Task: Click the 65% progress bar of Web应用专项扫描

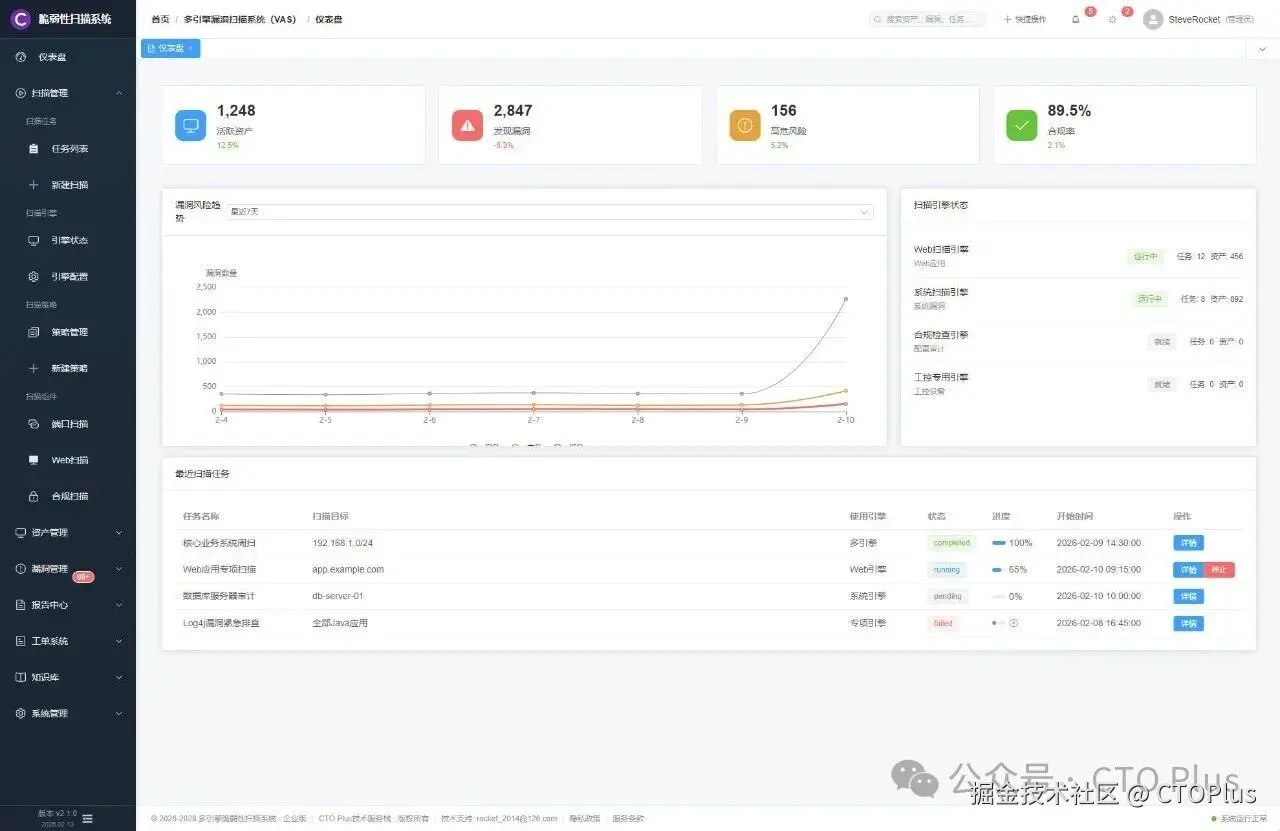Action: (x=999, y=570)
